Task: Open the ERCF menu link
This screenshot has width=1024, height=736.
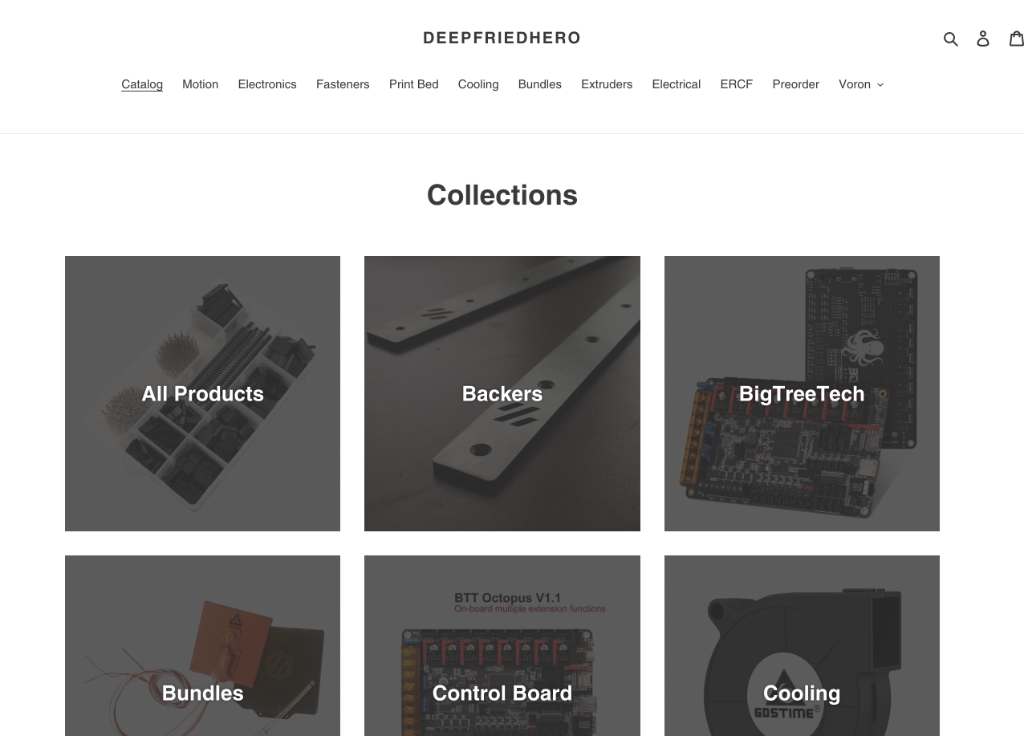Action: (x=736, y=84)
